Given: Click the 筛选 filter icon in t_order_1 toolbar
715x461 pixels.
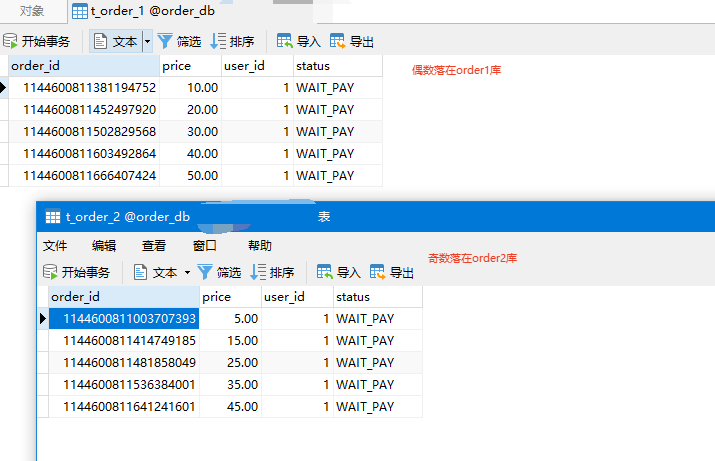Looking at the screenshot, I should 165,41.
